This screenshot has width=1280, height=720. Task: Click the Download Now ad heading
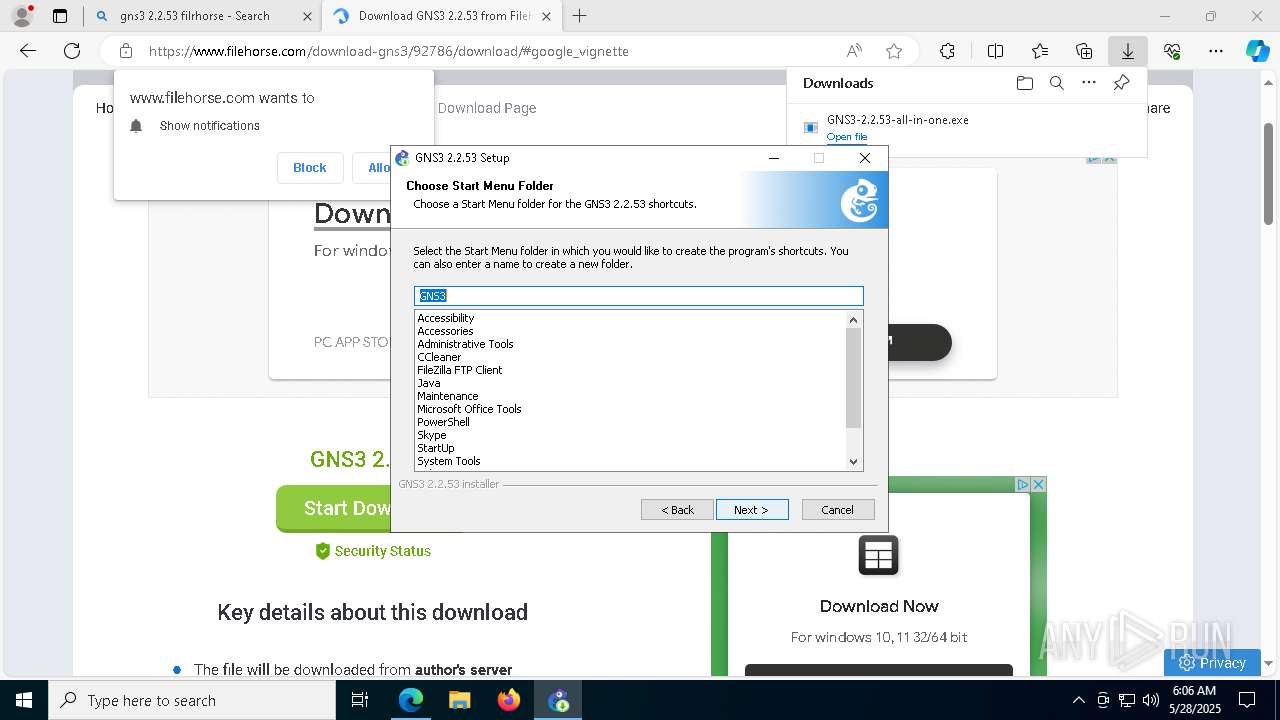coord(879,606)
